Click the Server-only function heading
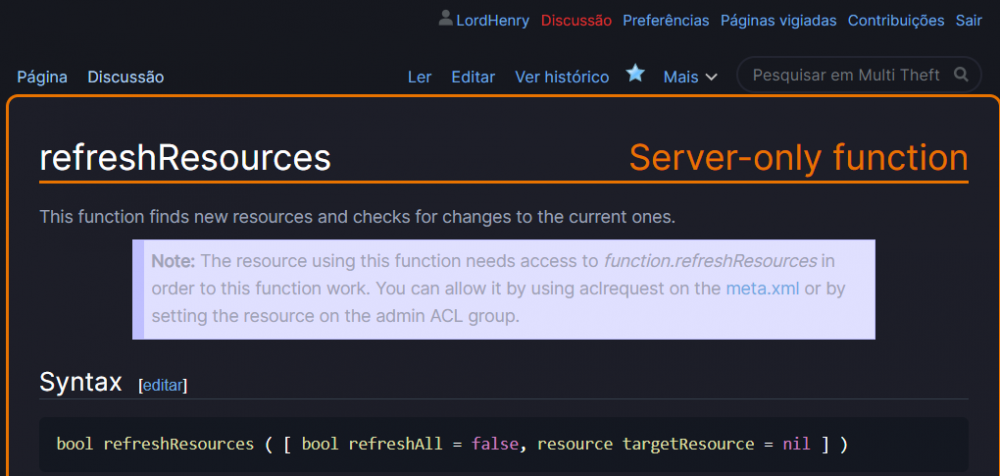The width and height of the screenshot is (1000, 476). tap(798, 158)
